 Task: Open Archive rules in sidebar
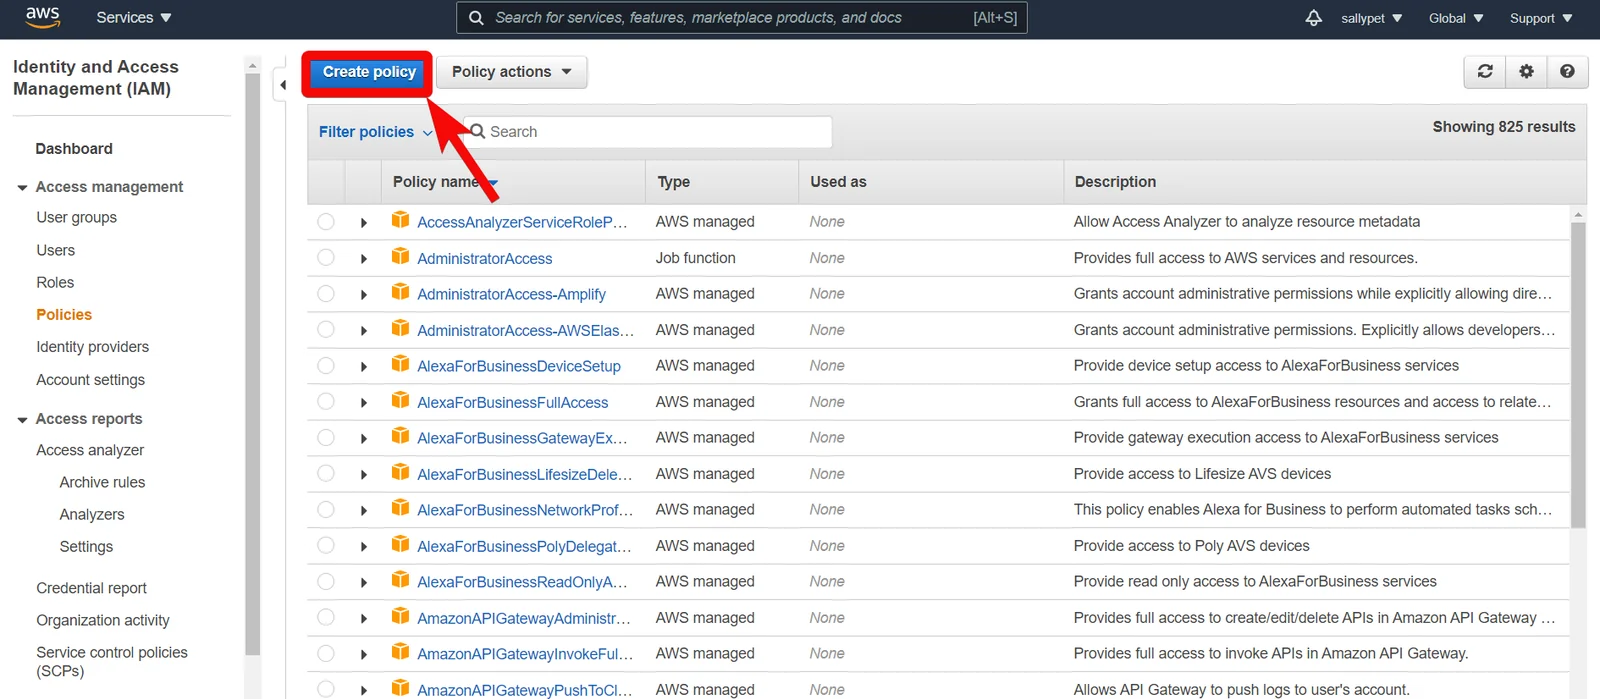(x=102, y=482)
